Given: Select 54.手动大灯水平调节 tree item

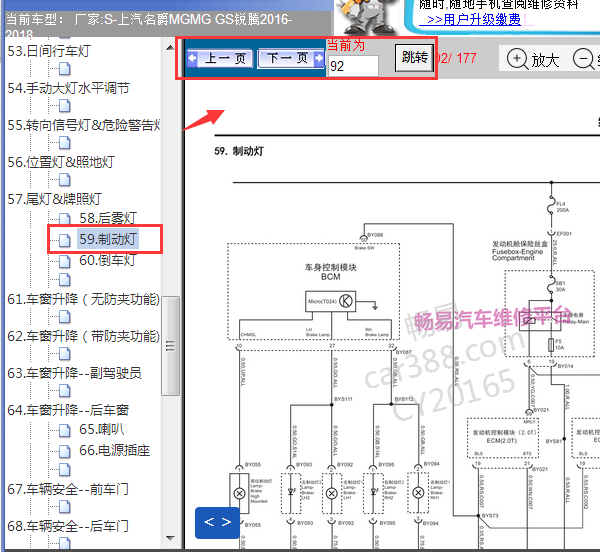Looking at the screenshot, I should coord(68,88).
